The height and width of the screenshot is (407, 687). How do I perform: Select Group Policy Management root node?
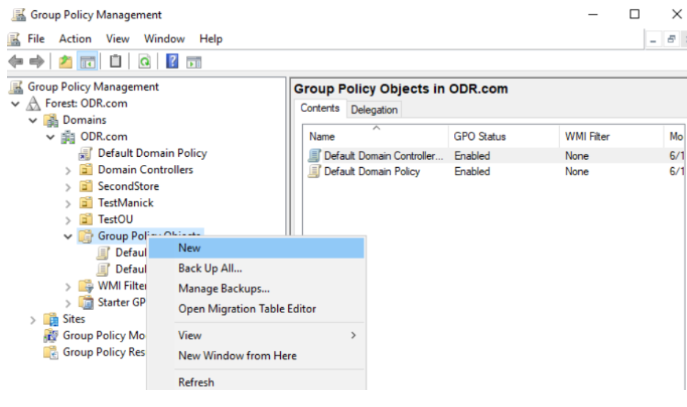point(93,87)
